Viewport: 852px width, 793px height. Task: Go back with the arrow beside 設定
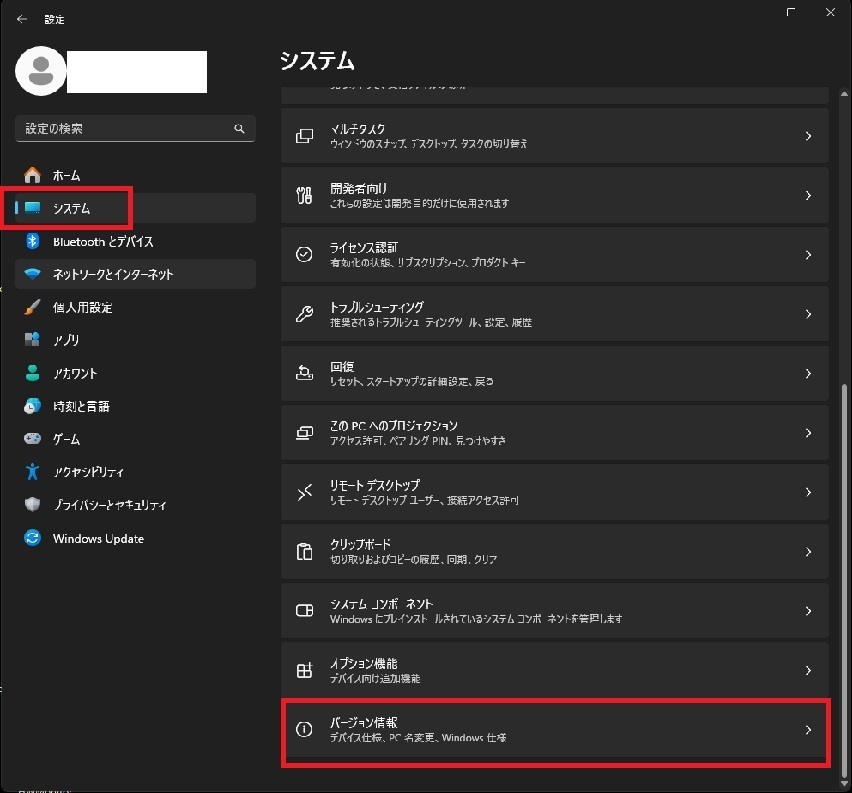click(x=22, y=19)
